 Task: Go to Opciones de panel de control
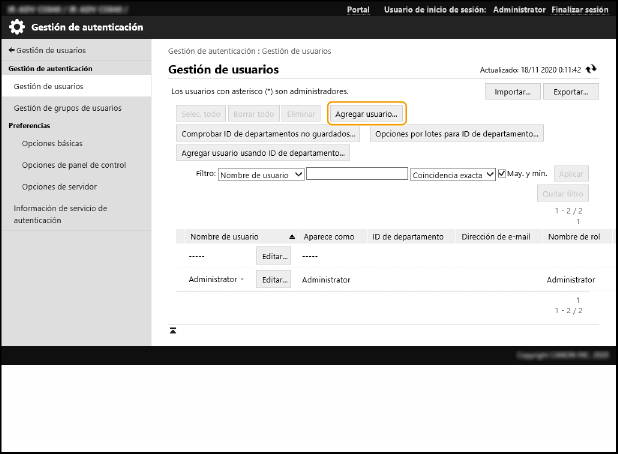(73, 165)
